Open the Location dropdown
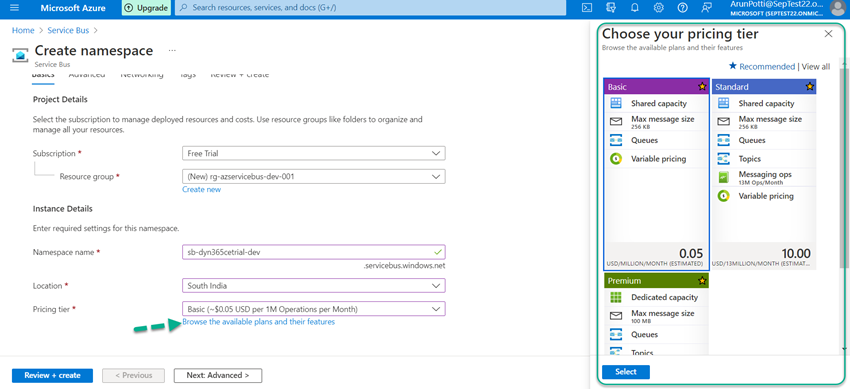The image size is (850, 389). pos(314,286)
